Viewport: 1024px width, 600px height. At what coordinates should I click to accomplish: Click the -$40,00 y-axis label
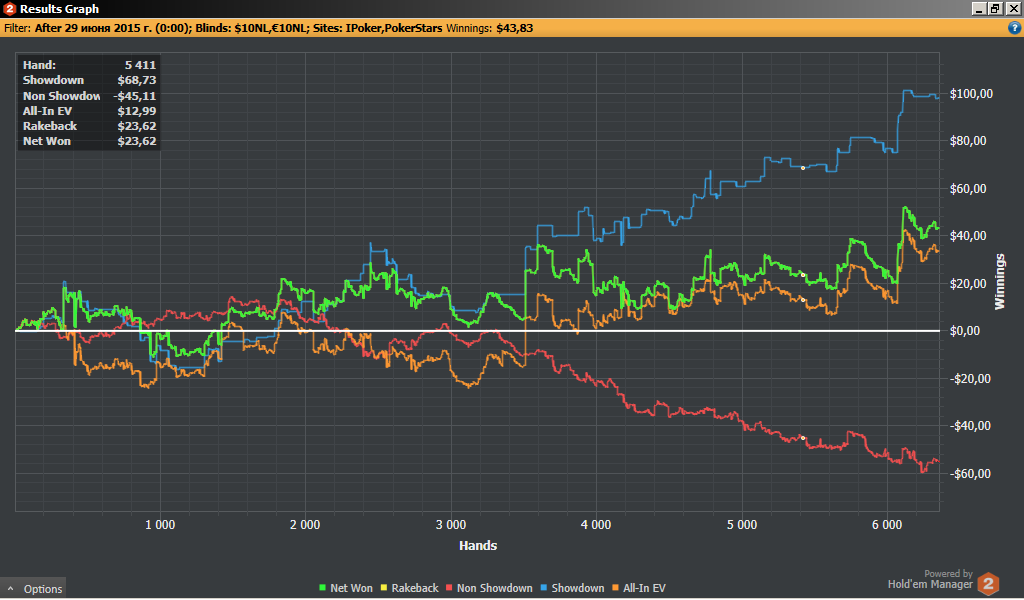970,426
